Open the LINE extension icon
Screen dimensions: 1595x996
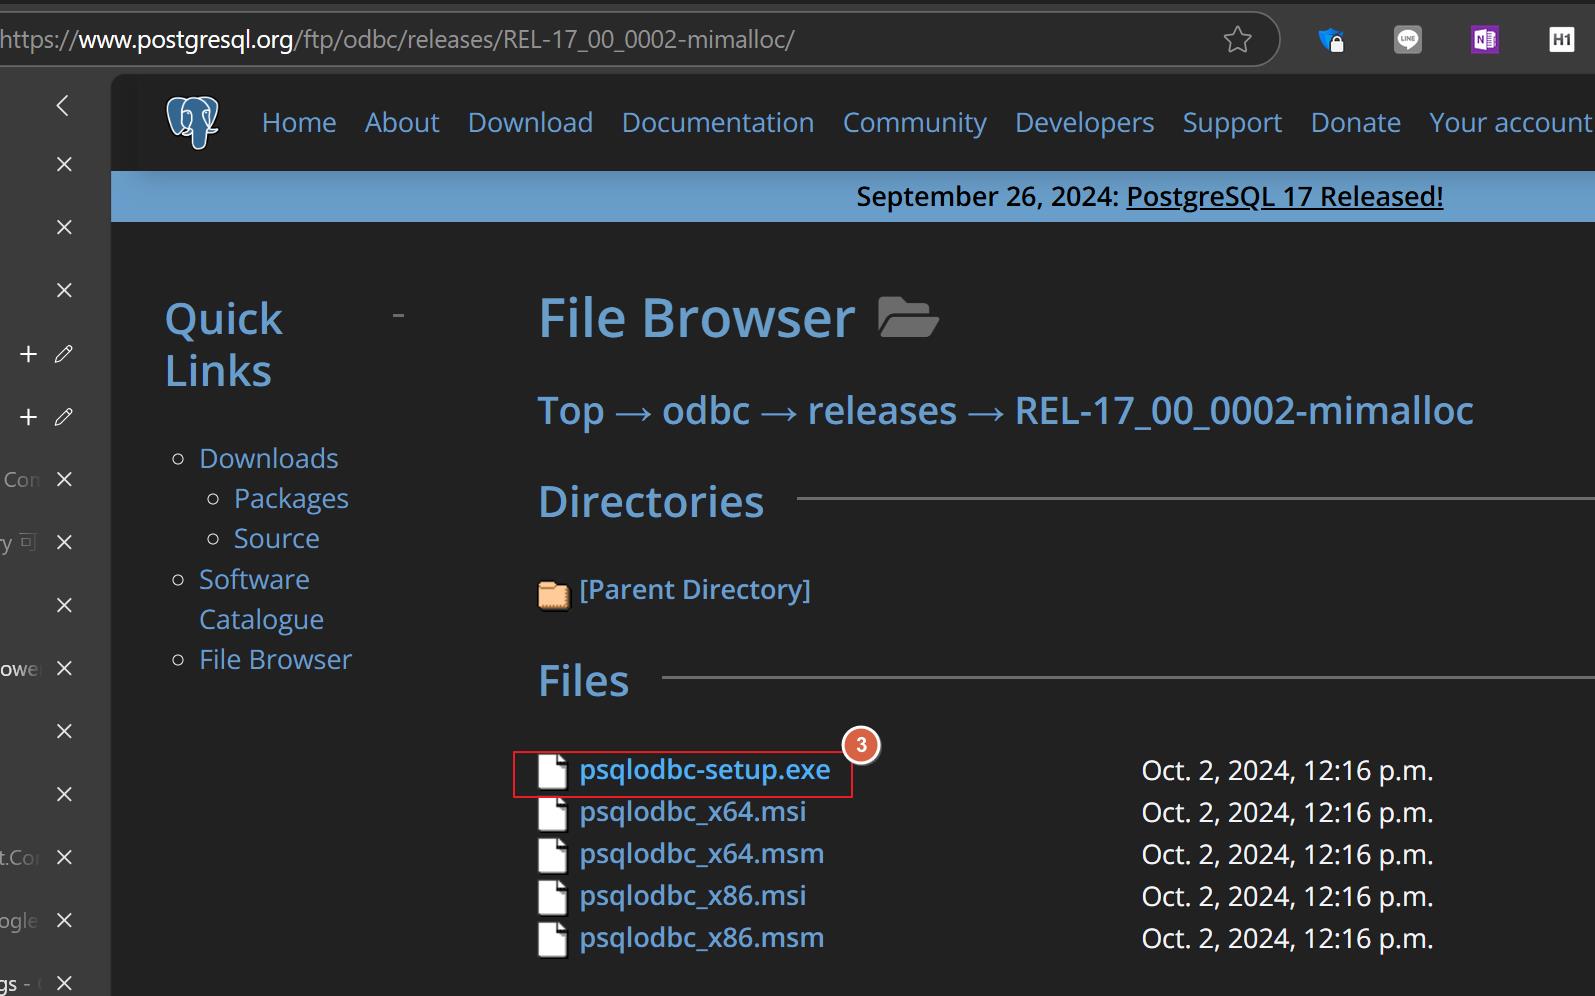(x=1408, y=40)
